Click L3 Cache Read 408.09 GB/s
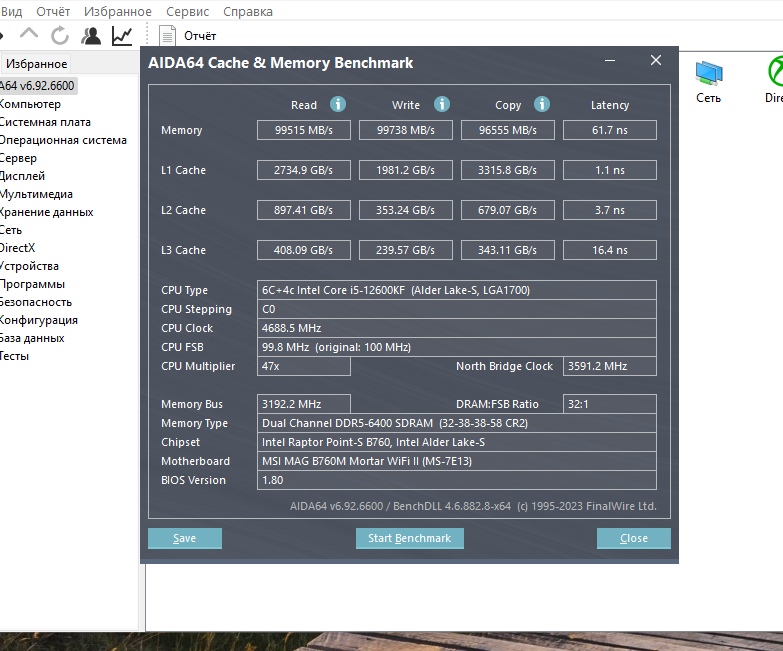 click(x=304, y=250)
